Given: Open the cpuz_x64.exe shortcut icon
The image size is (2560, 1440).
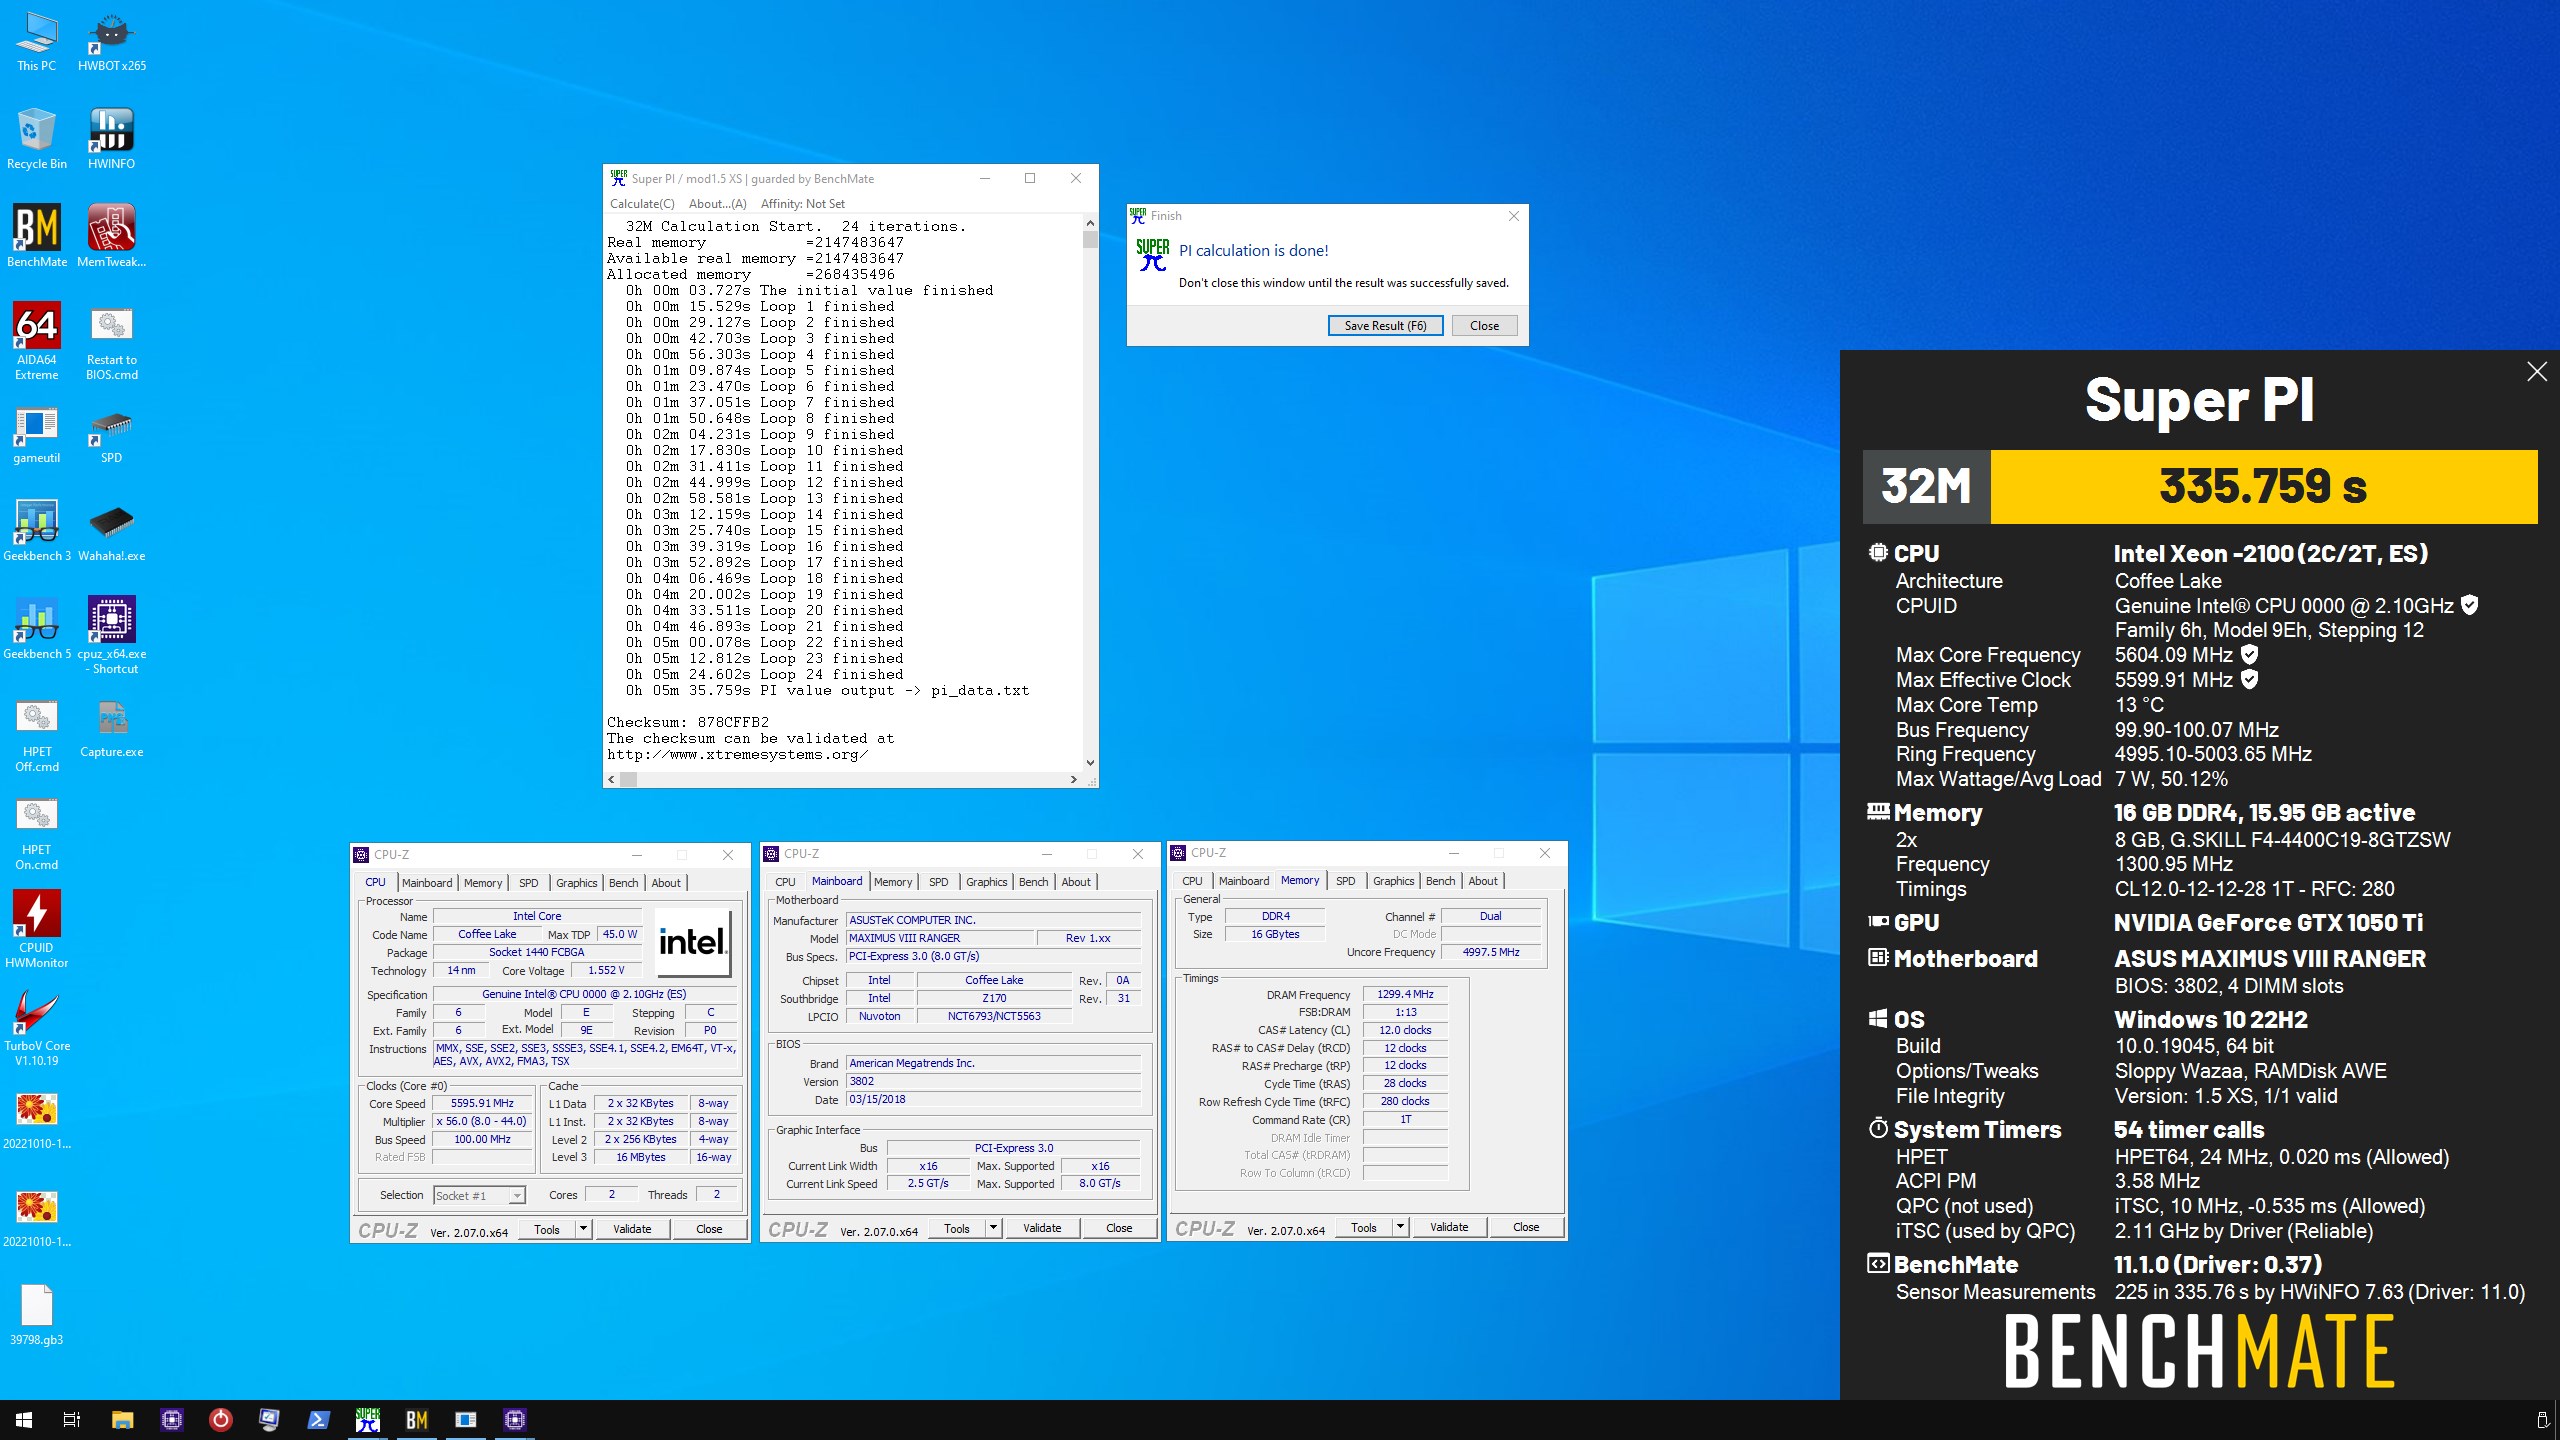Looking at the screenshot, I should click(111, 636).
